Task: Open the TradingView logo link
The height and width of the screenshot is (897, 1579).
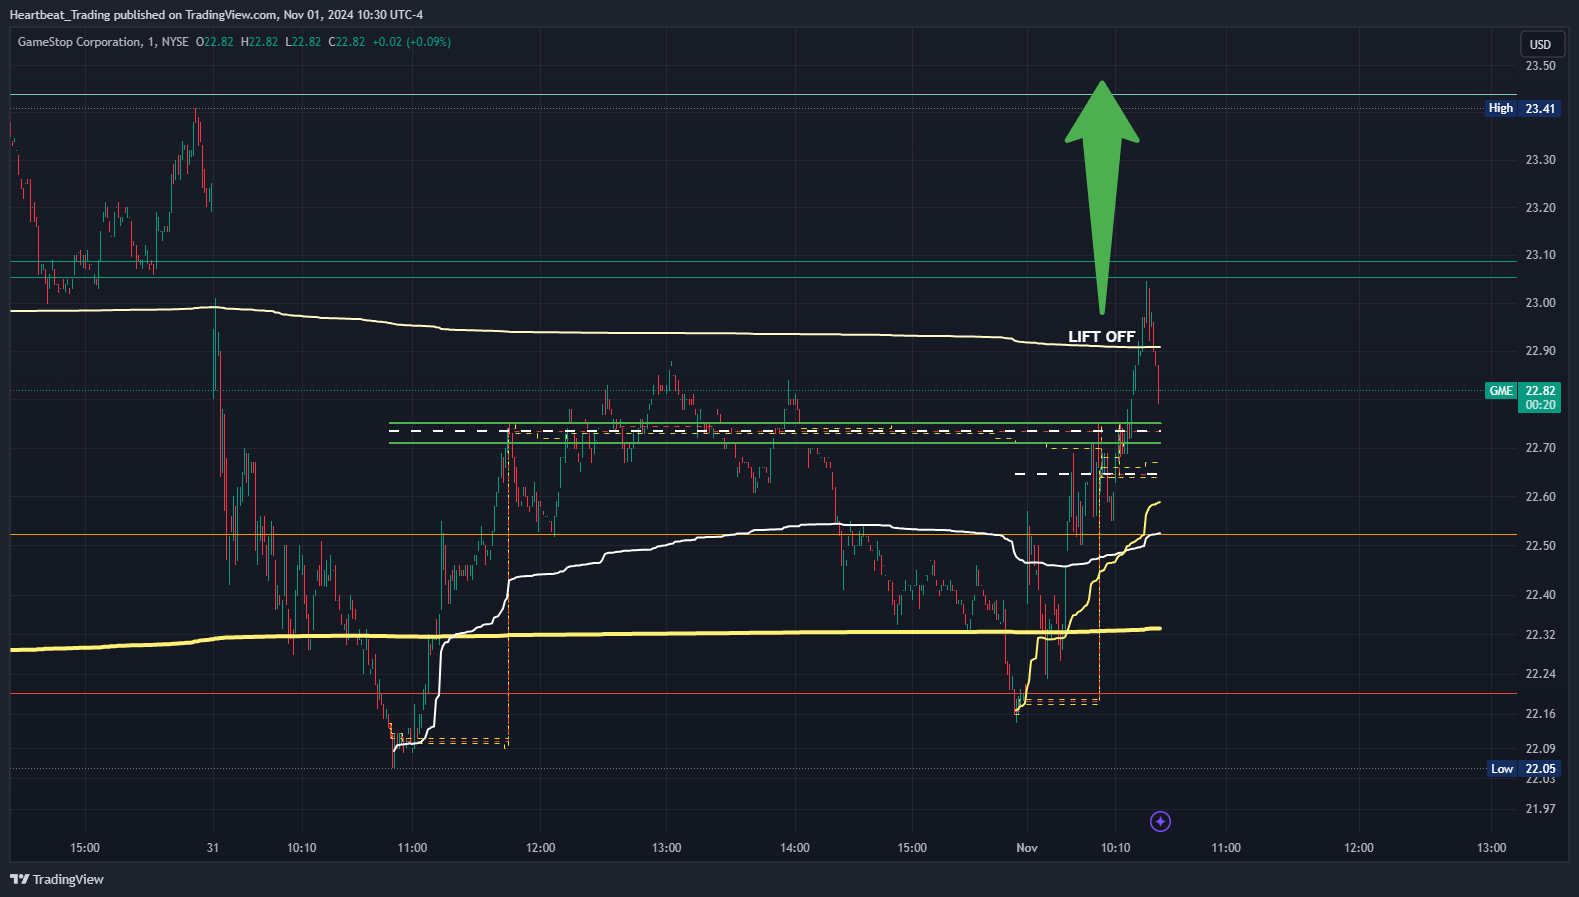Action: click(57, 879)
